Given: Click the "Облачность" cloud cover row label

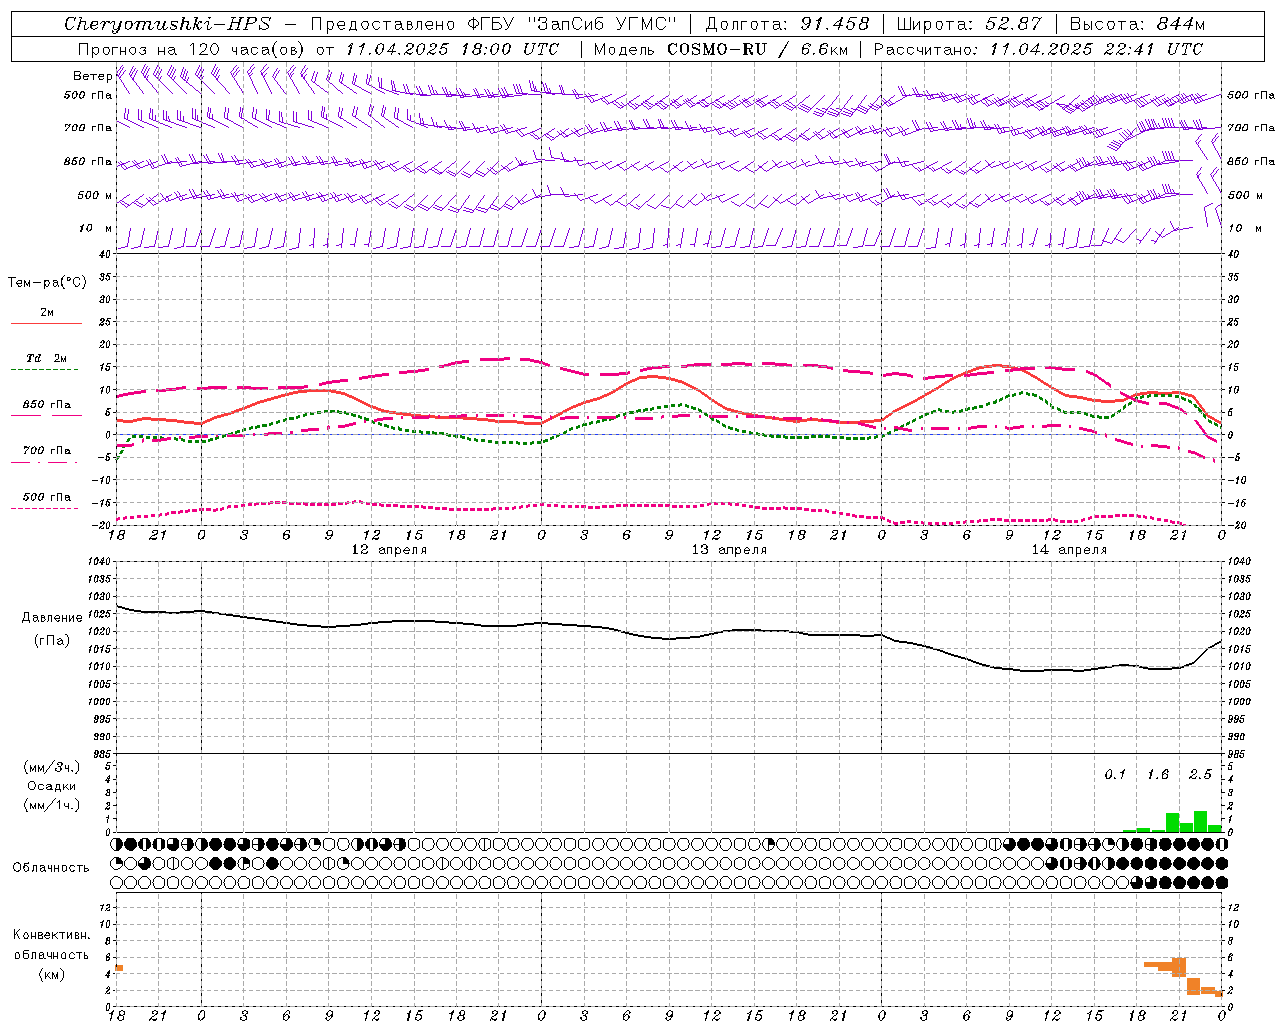Looking at the screenshot, I should click(x=51, y=868).
